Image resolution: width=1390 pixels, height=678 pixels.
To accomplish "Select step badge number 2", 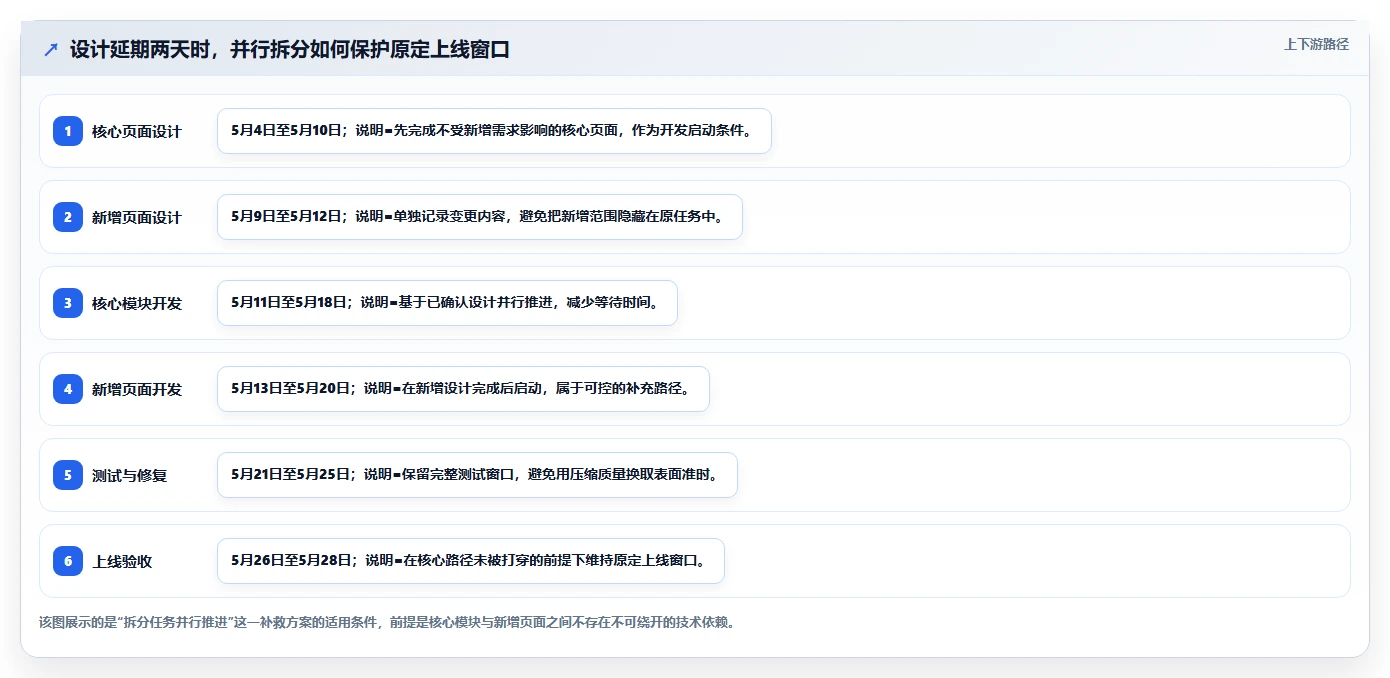I will 68,217.
